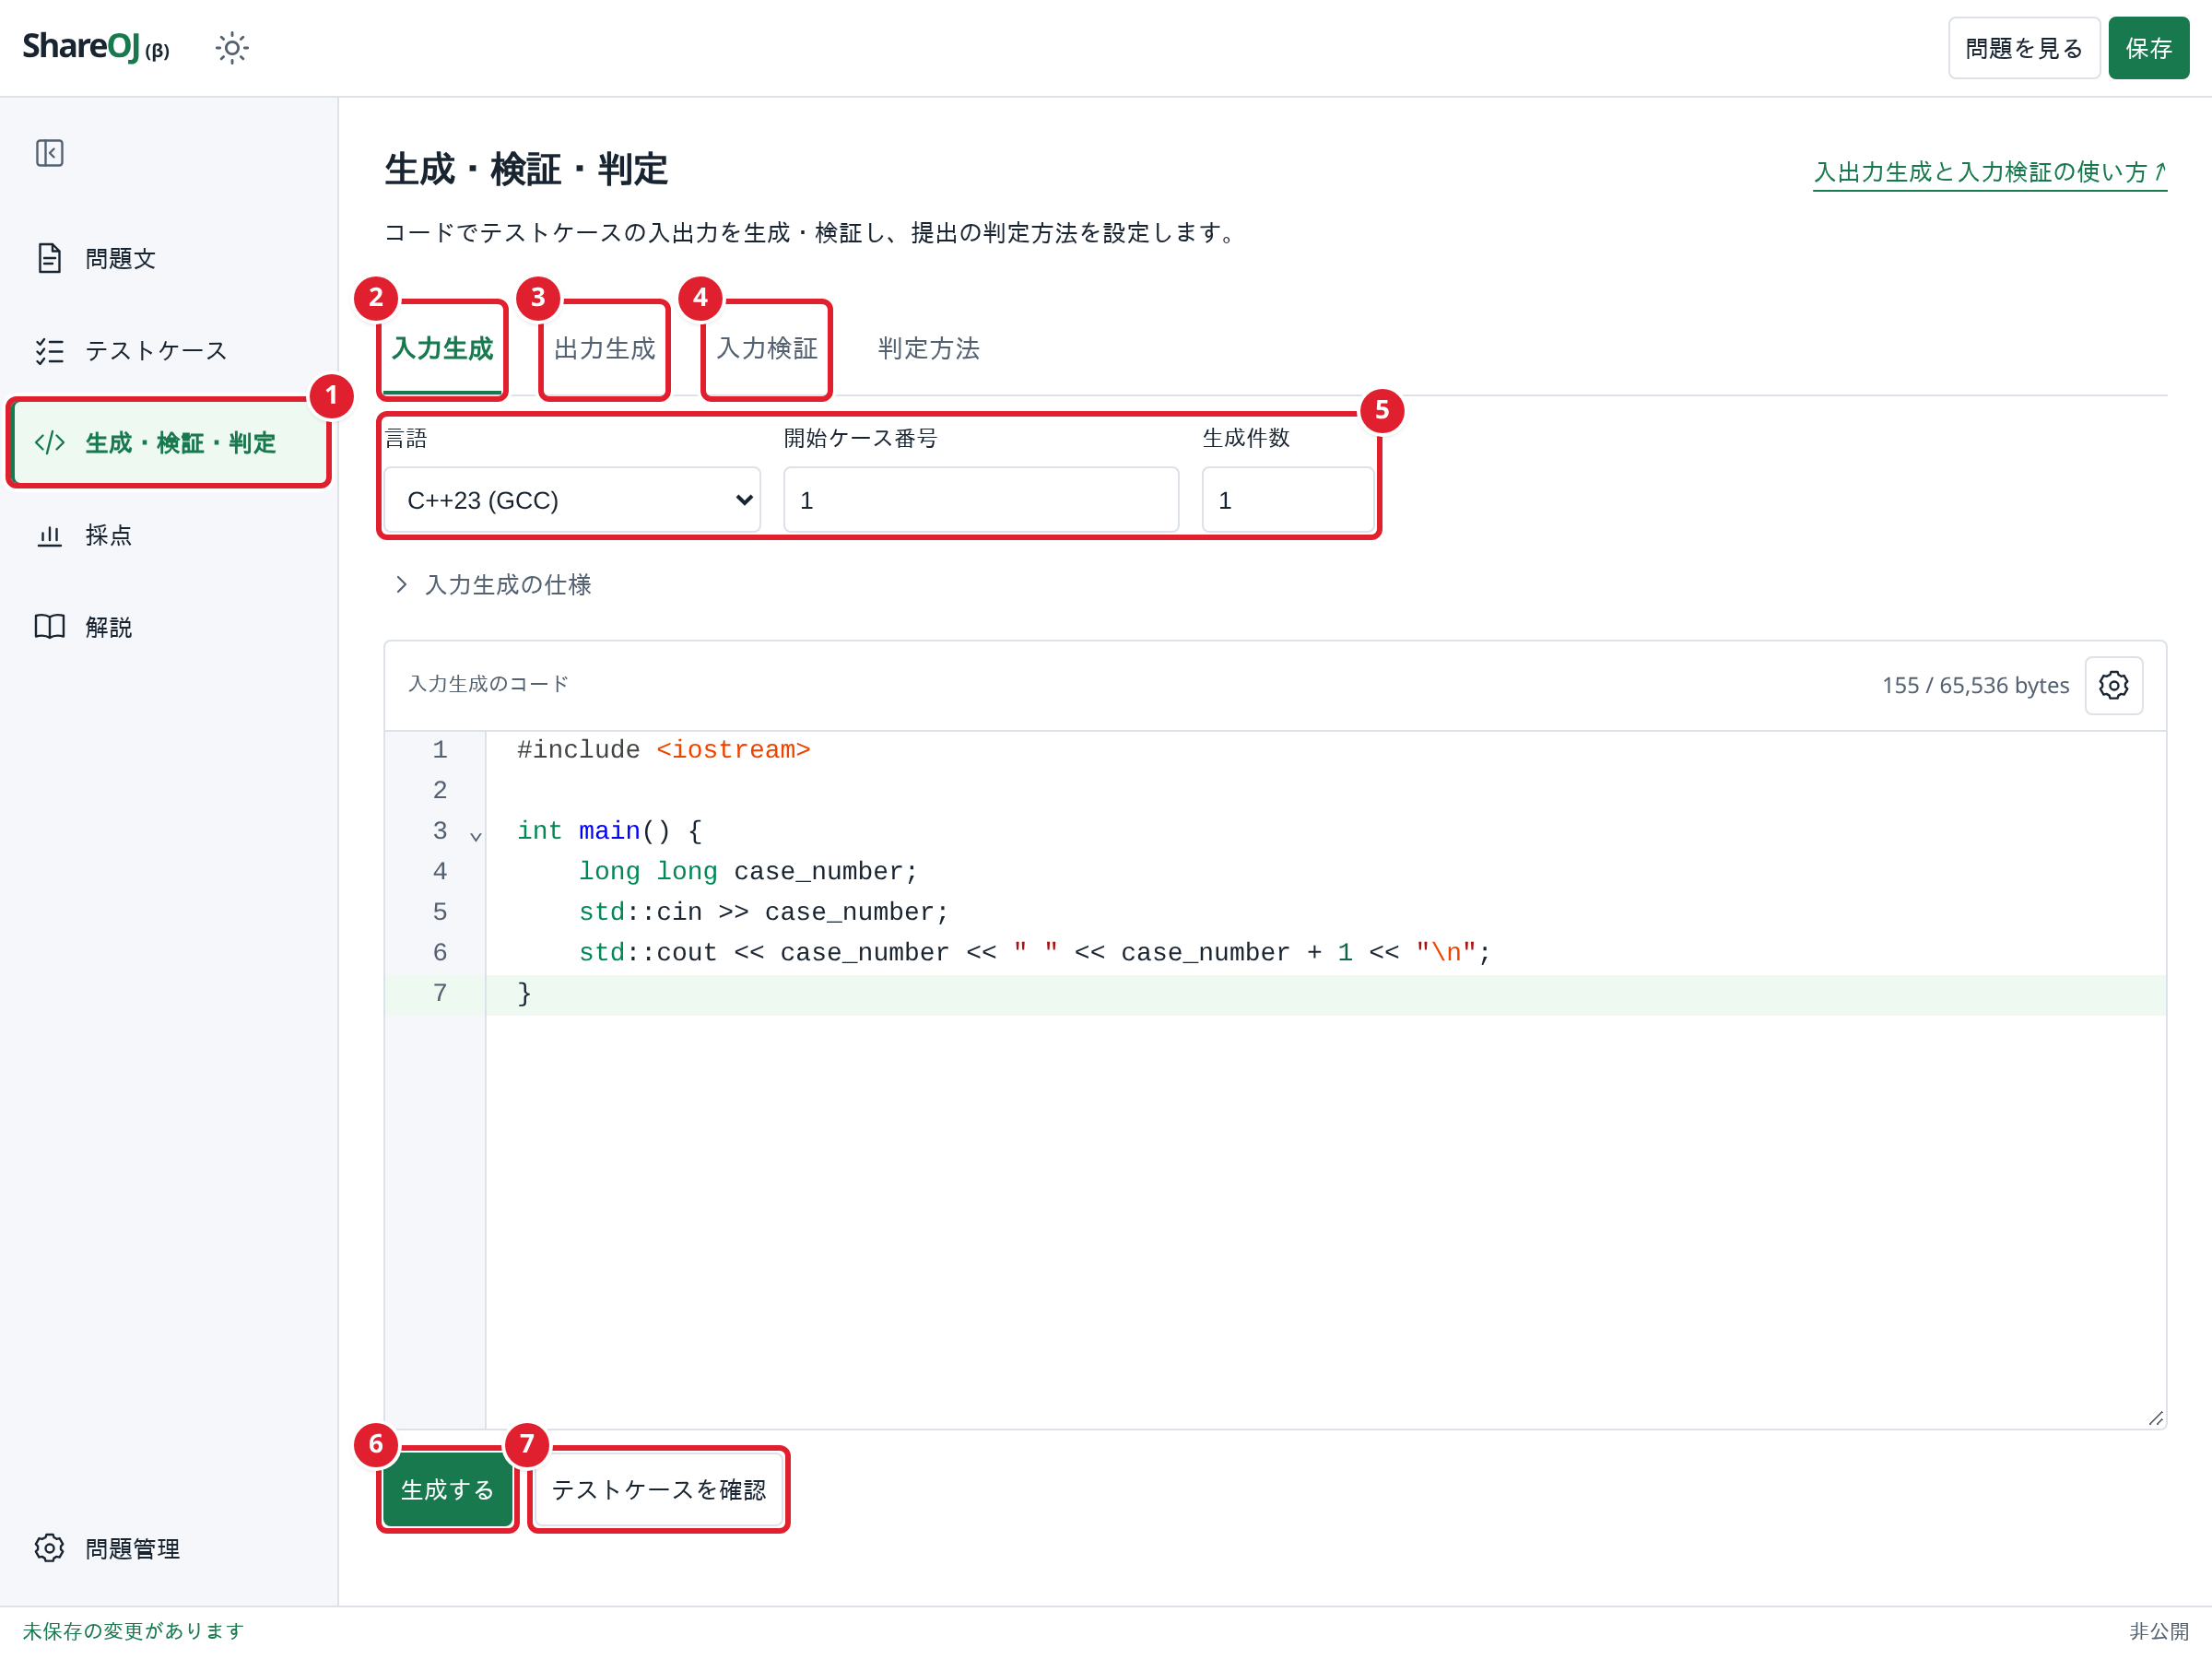This screenshot has width=2212, height=1659.
Task: Open 問題管理 gear icon in sidebar
Action: [49, 1548]
